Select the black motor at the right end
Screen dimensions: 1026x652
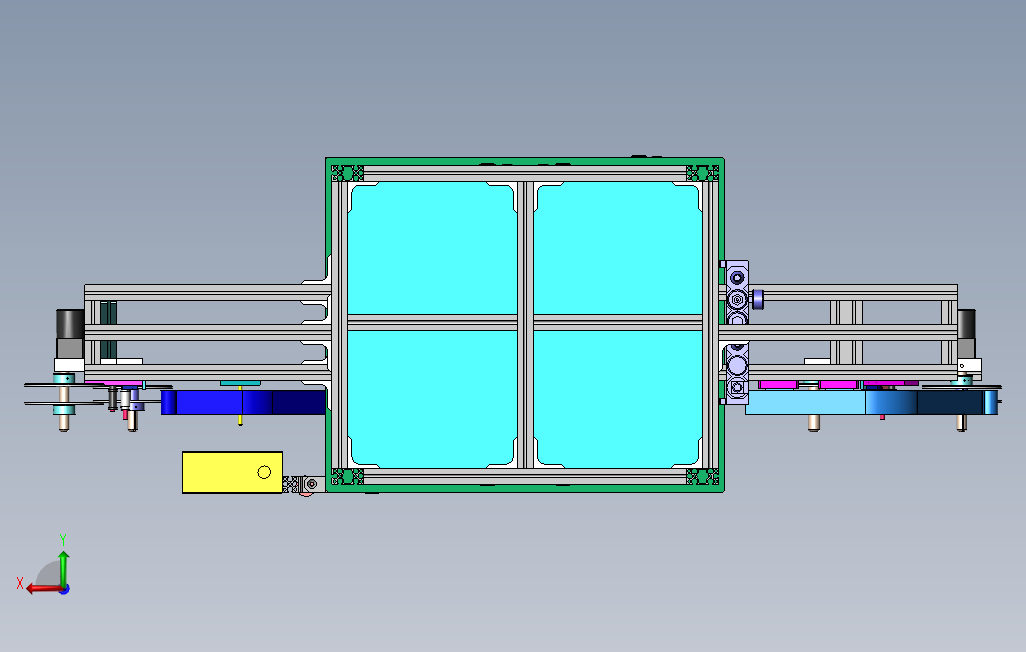coord(966,325)
